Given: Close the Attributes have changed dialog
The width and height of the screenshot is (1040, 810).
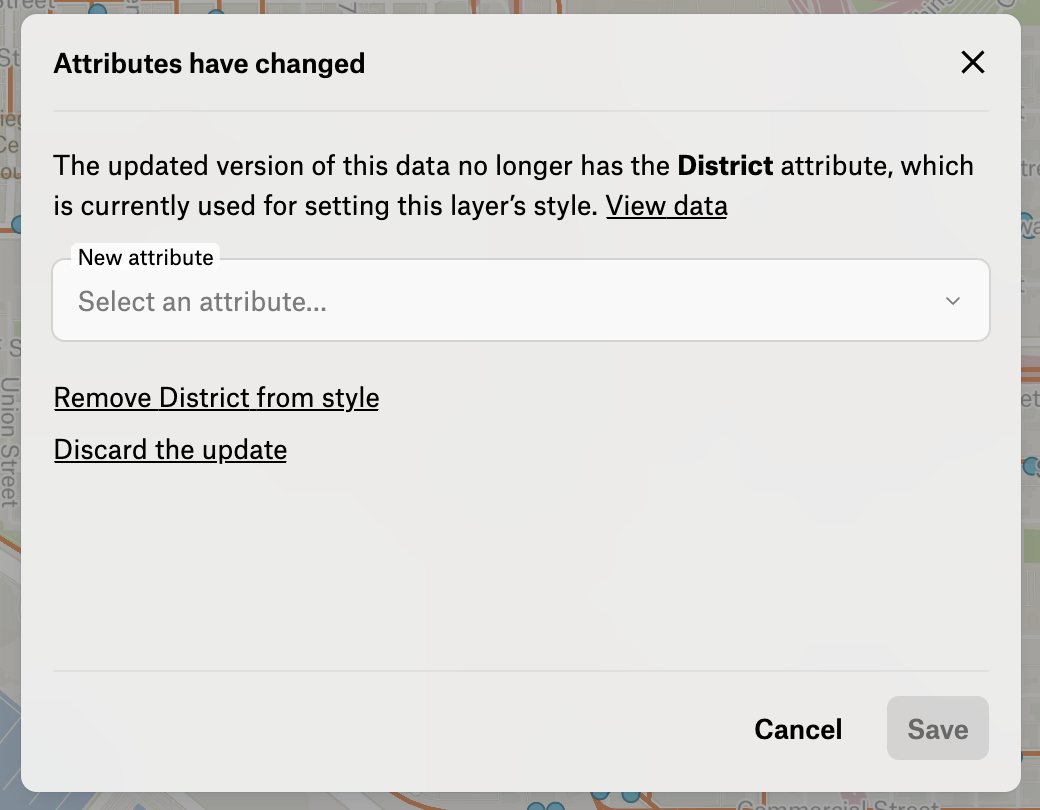Looking at the screenshot, I should [972, 63].
